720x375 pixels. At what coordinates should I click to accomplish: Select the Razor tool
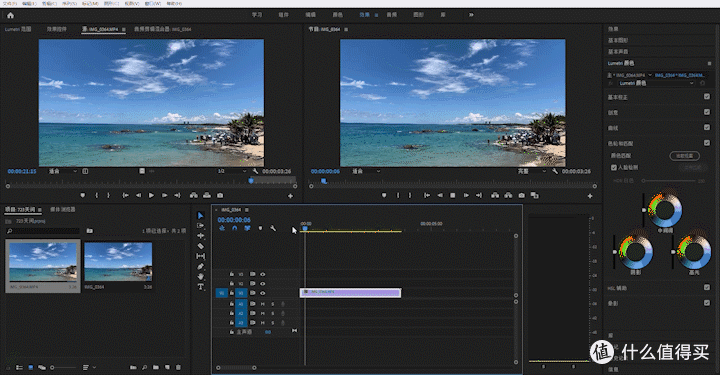coord(201,246)
